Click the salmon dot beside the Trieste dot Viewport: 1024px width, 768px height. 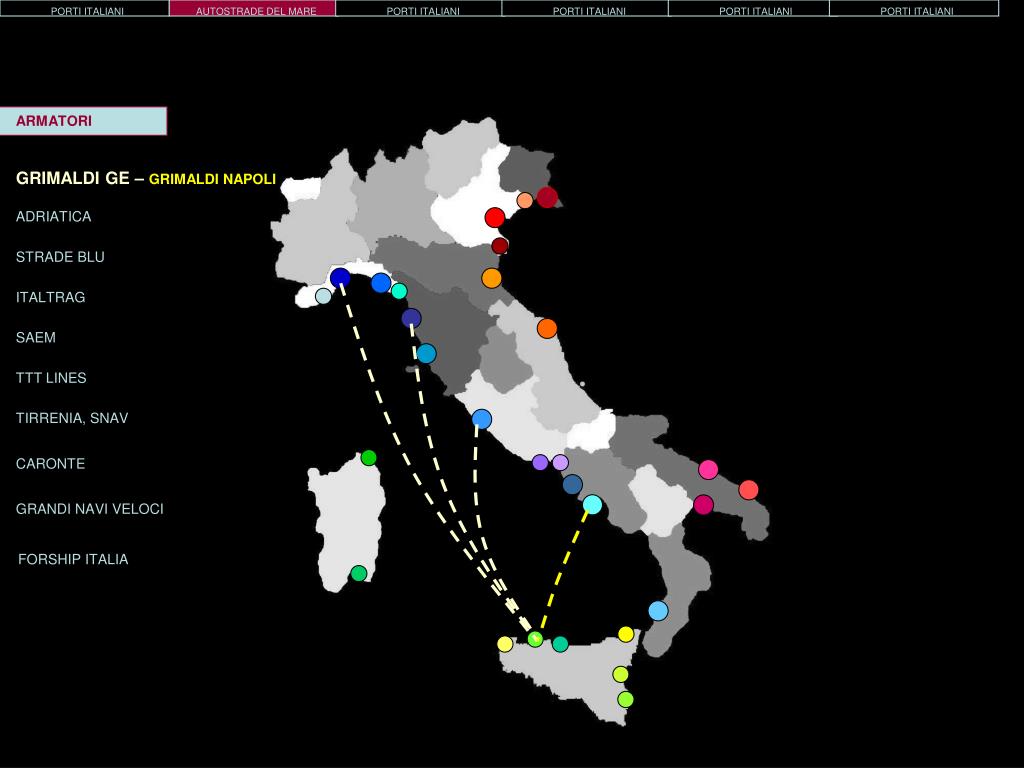[x=524, y=200]
